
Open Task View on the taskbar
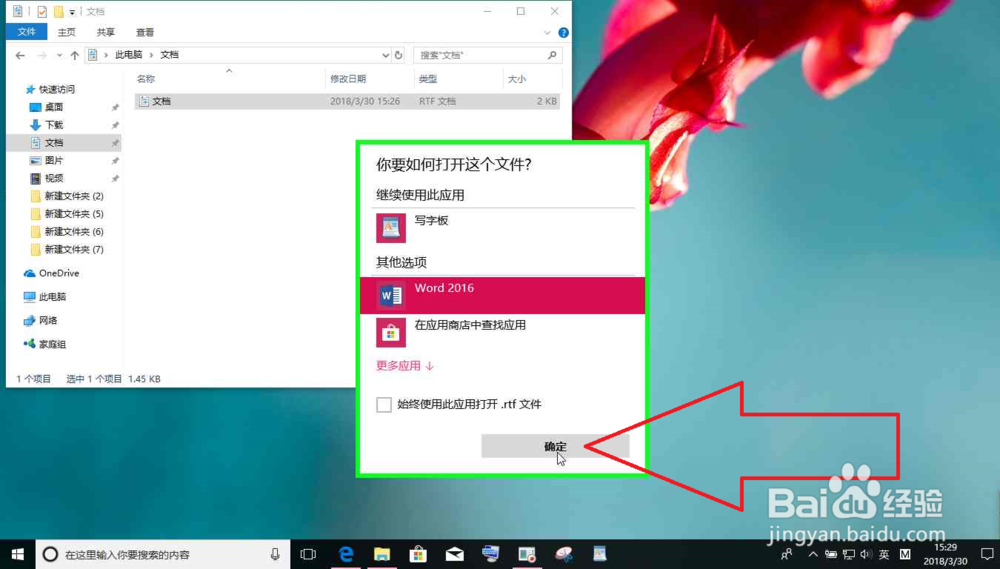point(308,554)
